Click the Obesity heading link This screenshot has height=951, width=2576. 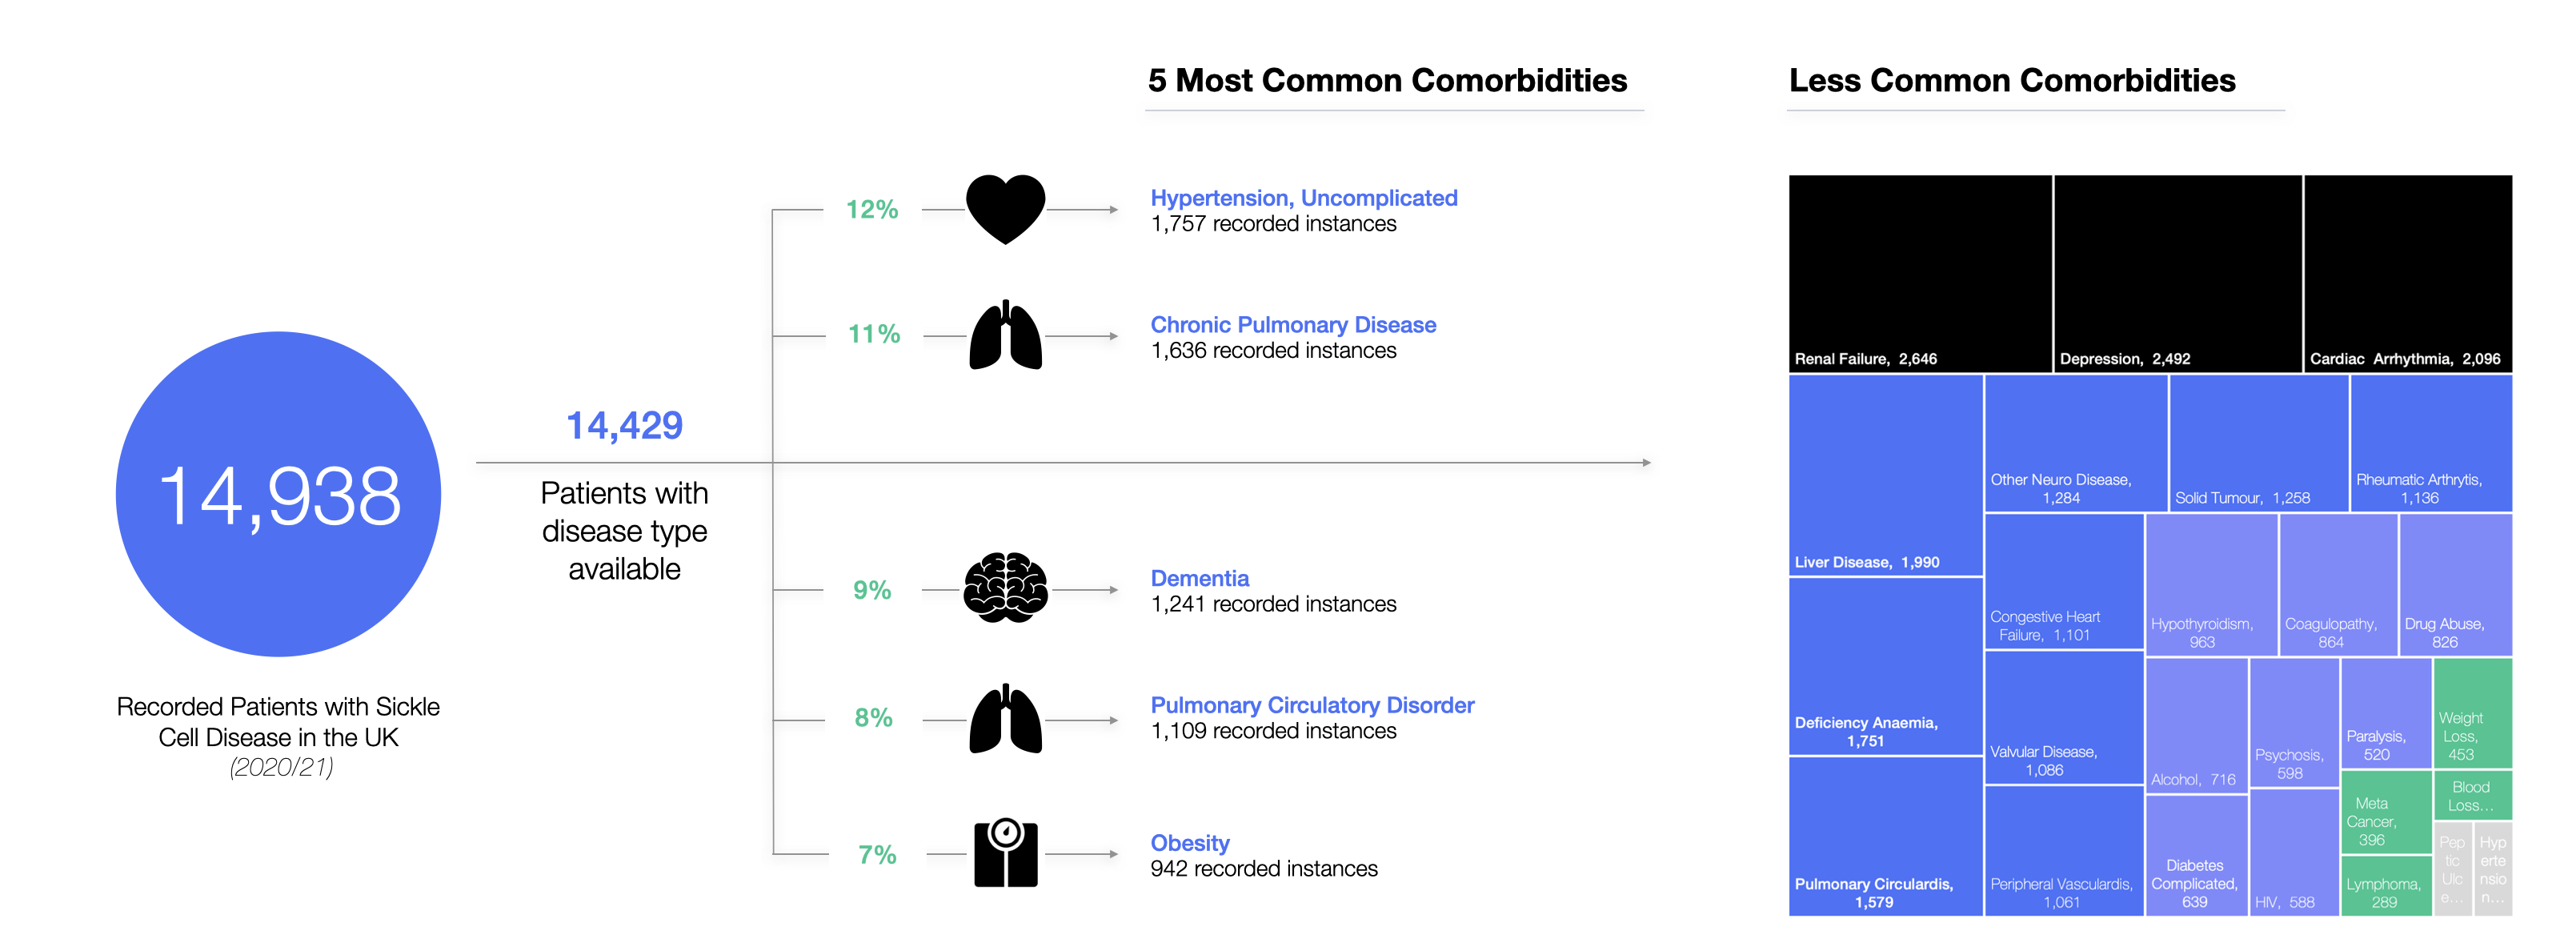1189,843
